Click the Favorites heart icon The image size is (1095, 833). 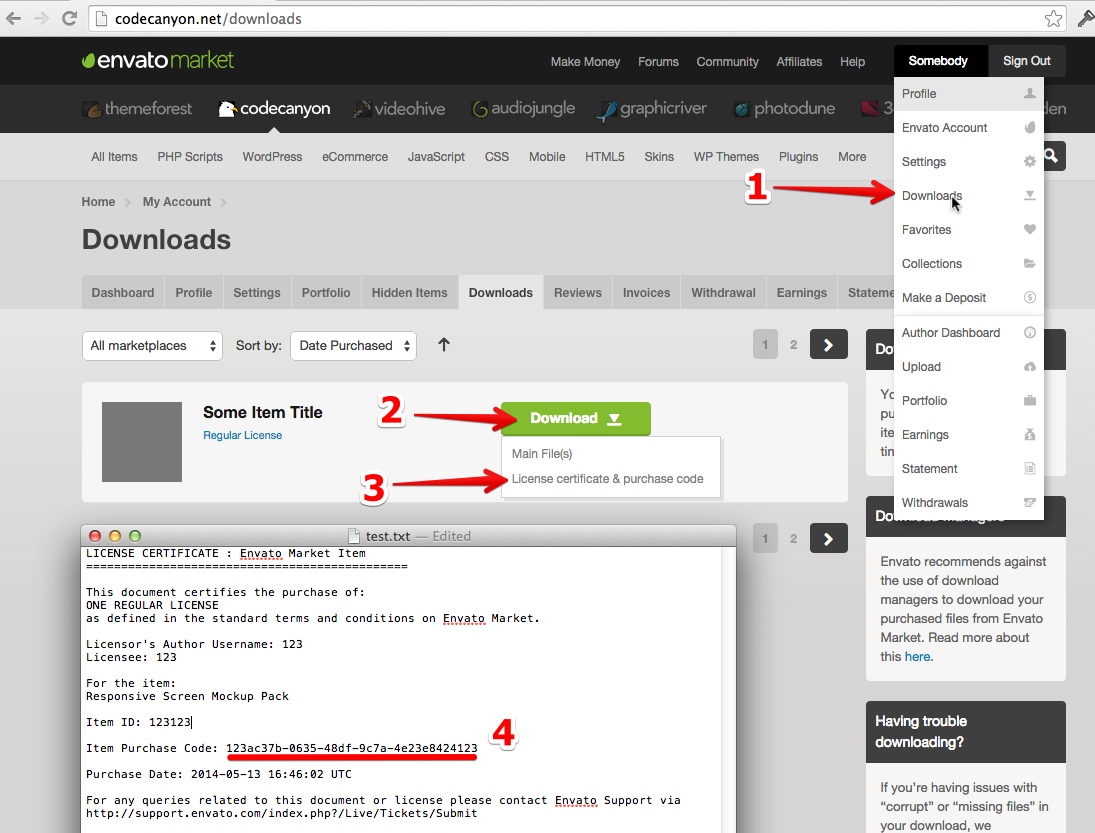(x=1029, y=229)
